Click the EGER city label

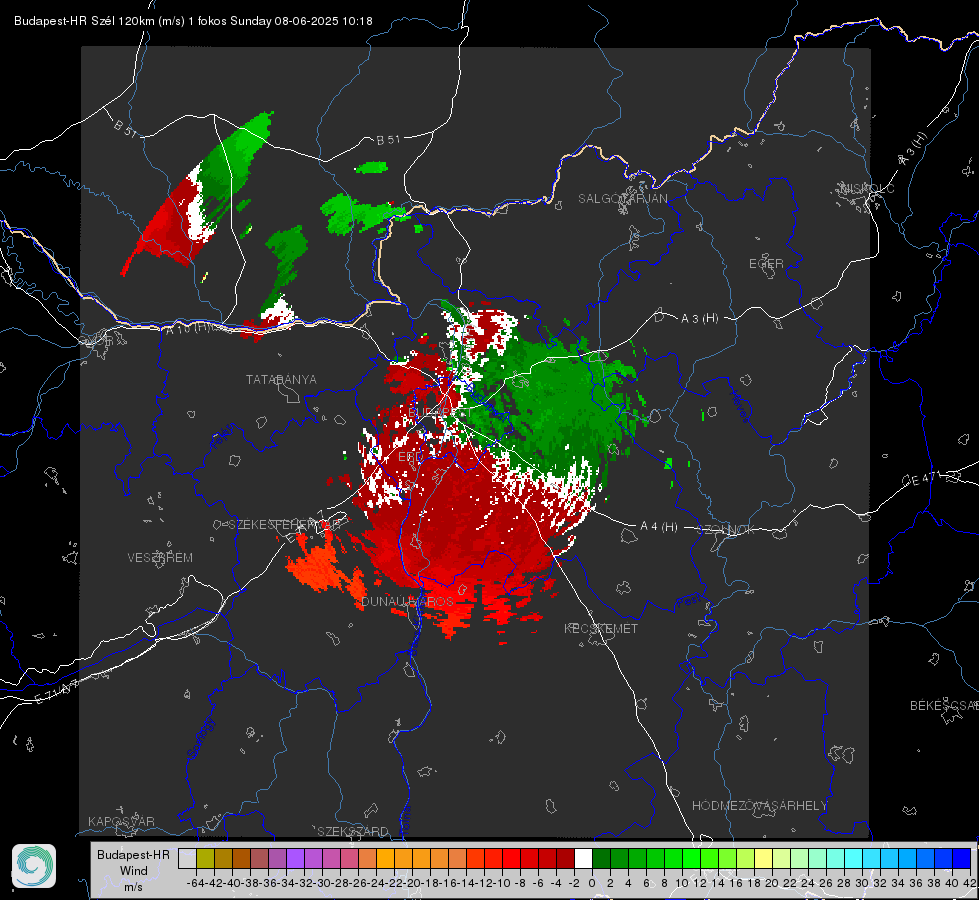(x=766, y=264)
